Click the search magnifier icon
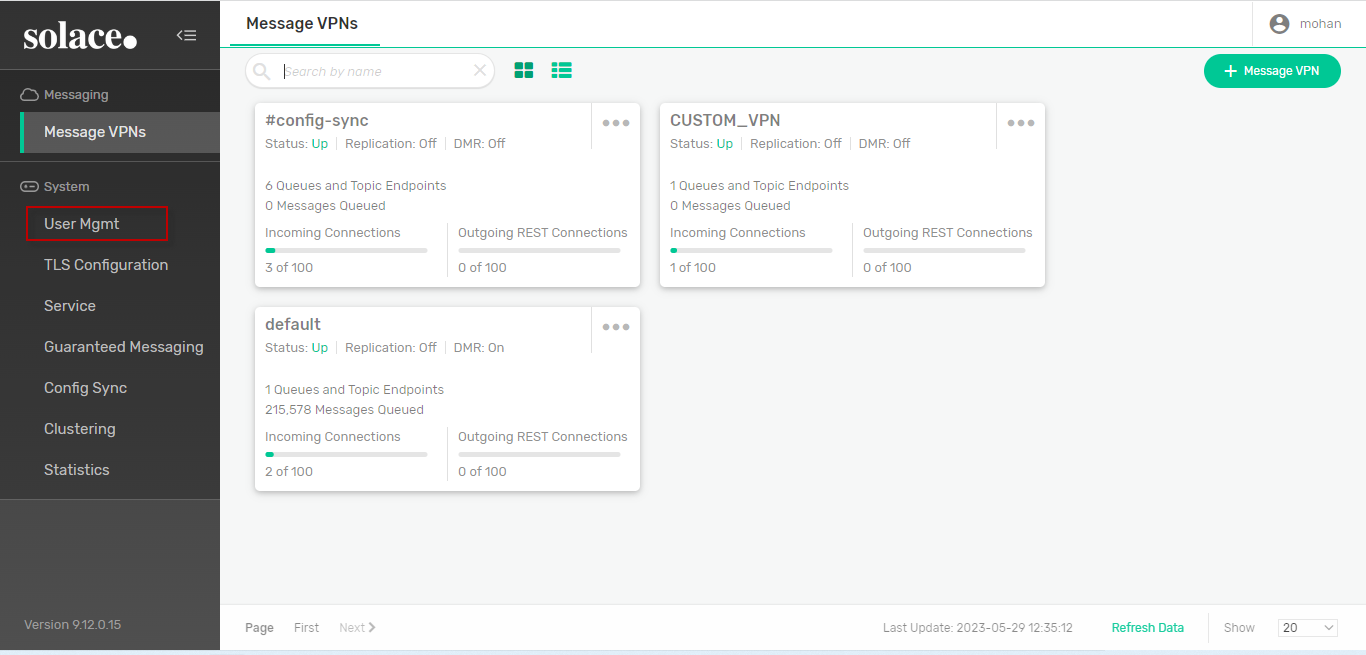1366x655 pixels. click(x=262, y=72)
